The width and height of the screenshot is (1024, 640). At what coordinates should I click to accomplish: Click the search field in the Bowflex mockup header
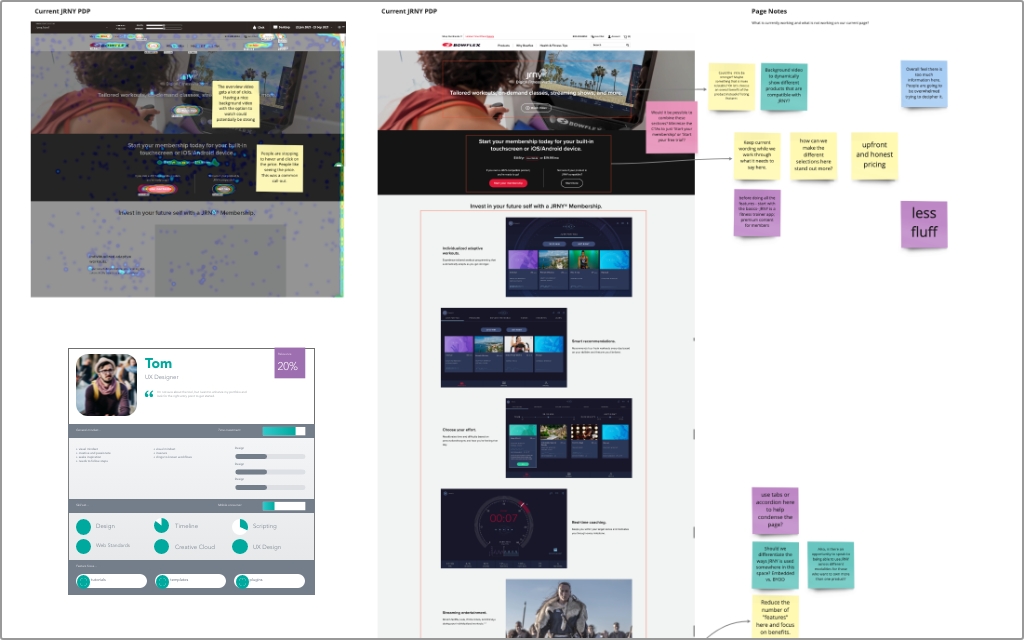(611, 45)
